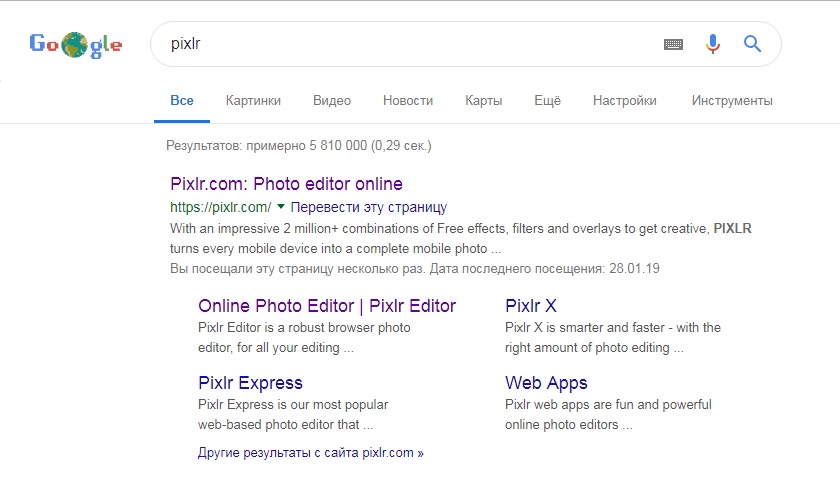This screenshot has height=483, width=840.
Task: Expand the green arrow next to pixlr.com URL
Action: pos(281,207)
